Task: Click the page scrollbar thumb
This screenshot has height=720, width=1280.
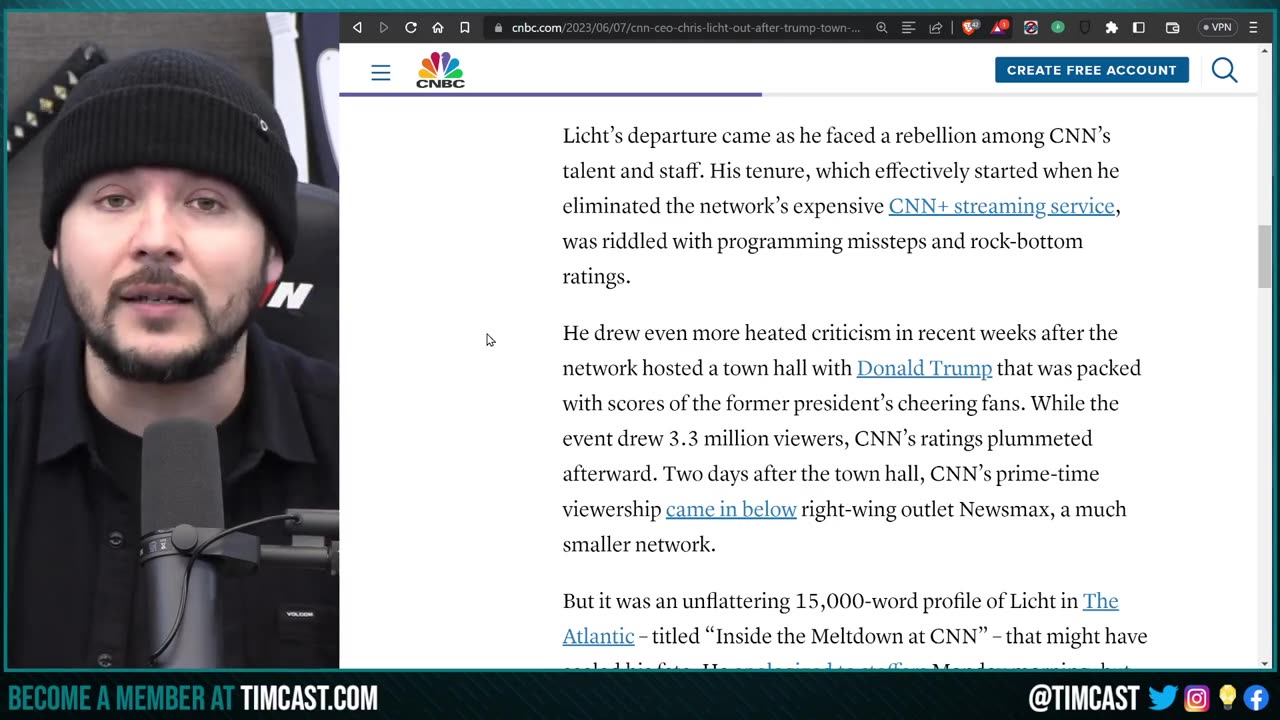Action: coord(1265,257)
